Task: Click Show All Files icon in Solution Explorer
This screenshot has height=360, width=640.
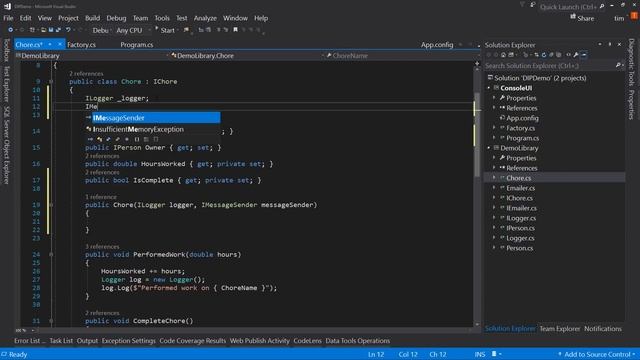Action: [559, 55]
